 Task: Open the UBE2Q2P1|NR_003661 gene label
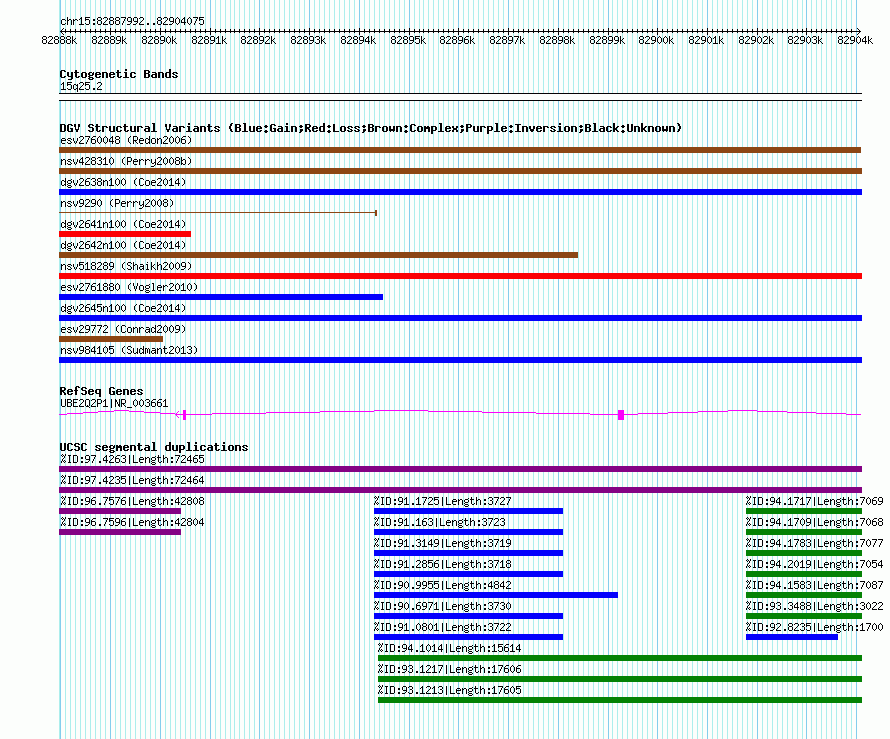click(x=114, y=404)
